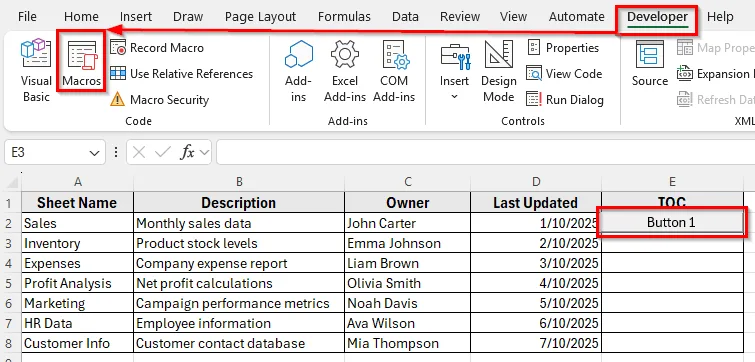This screenshot has width=755, height=362.
Task: Select cell Campaign performance metrics
Action: [239, 303]
